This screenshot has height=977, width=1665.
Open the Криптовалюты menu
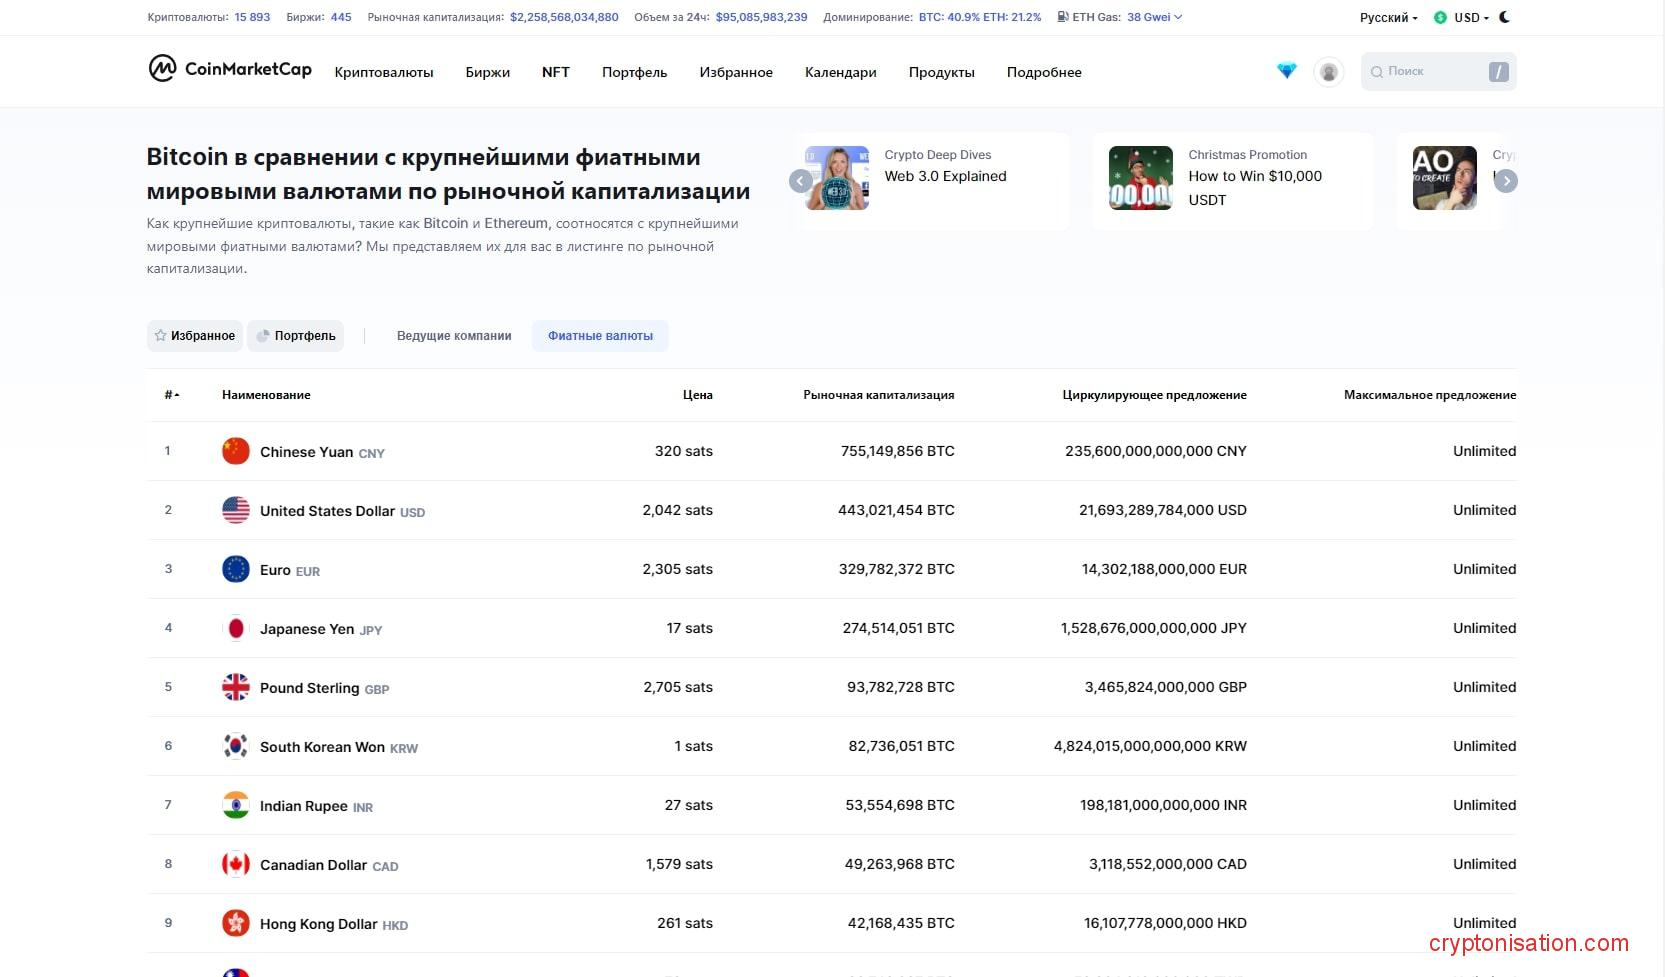384,72
